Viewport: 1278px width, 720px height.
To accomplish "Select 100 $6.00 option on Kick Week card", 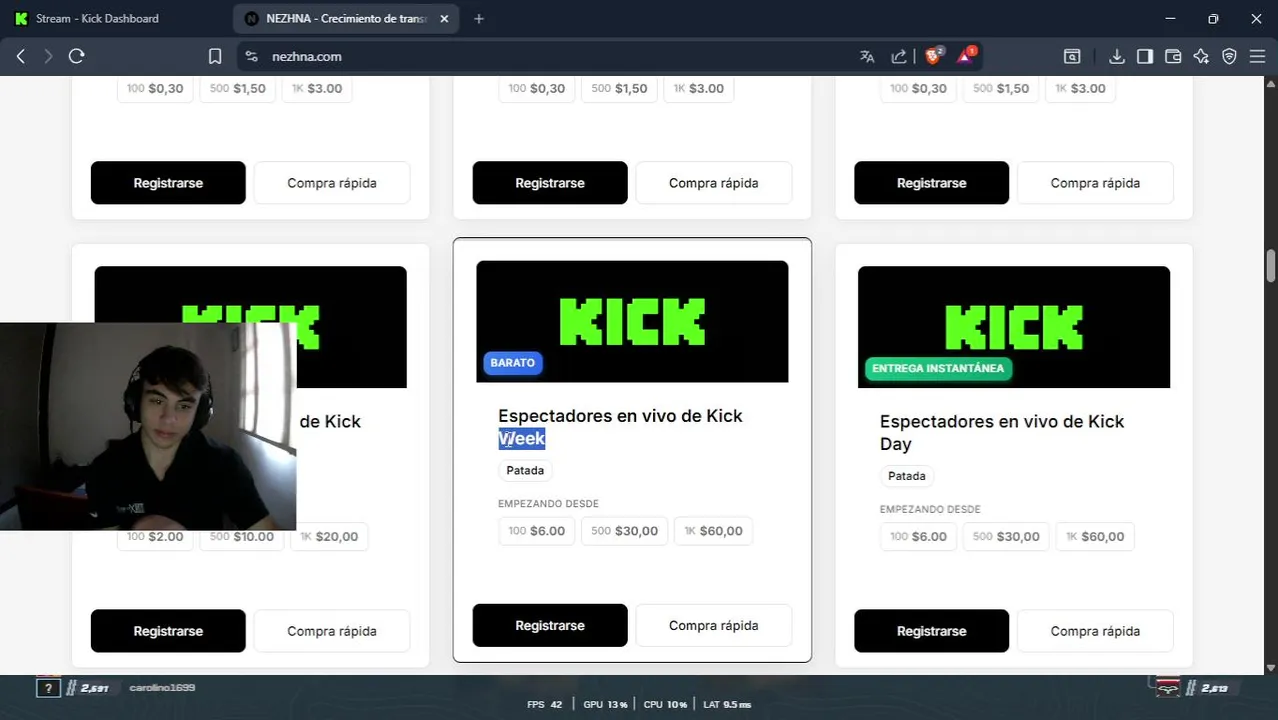I will click(536, 531).
